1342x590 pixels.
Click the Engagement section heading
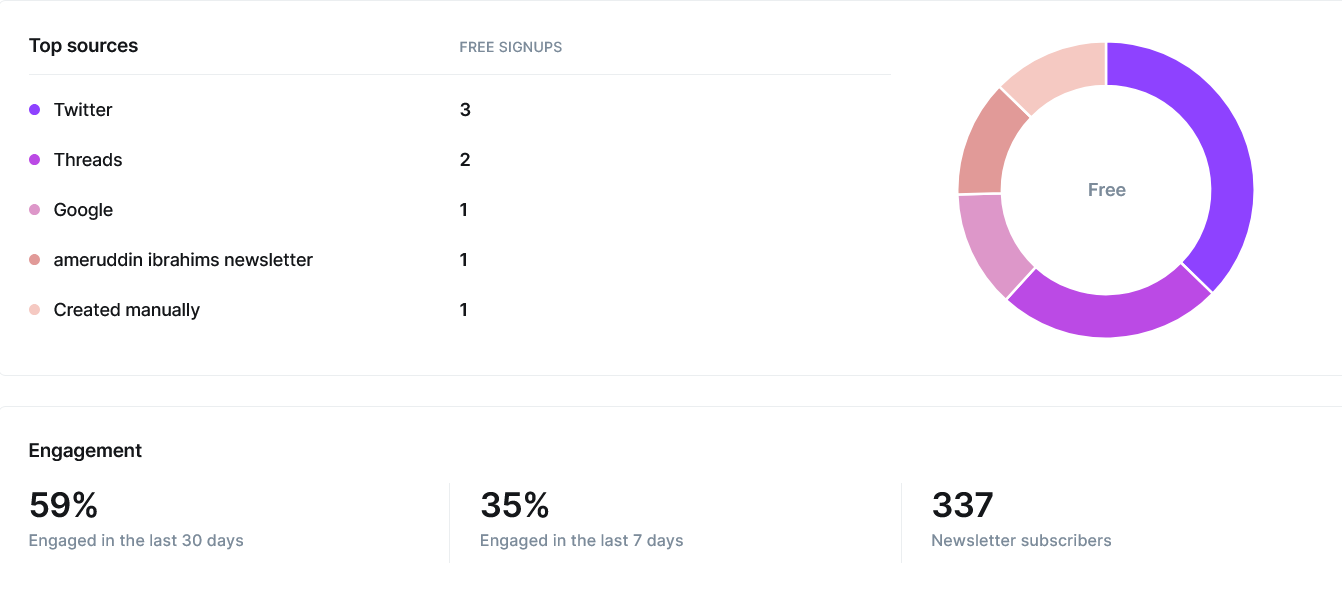tap(85, 451)
